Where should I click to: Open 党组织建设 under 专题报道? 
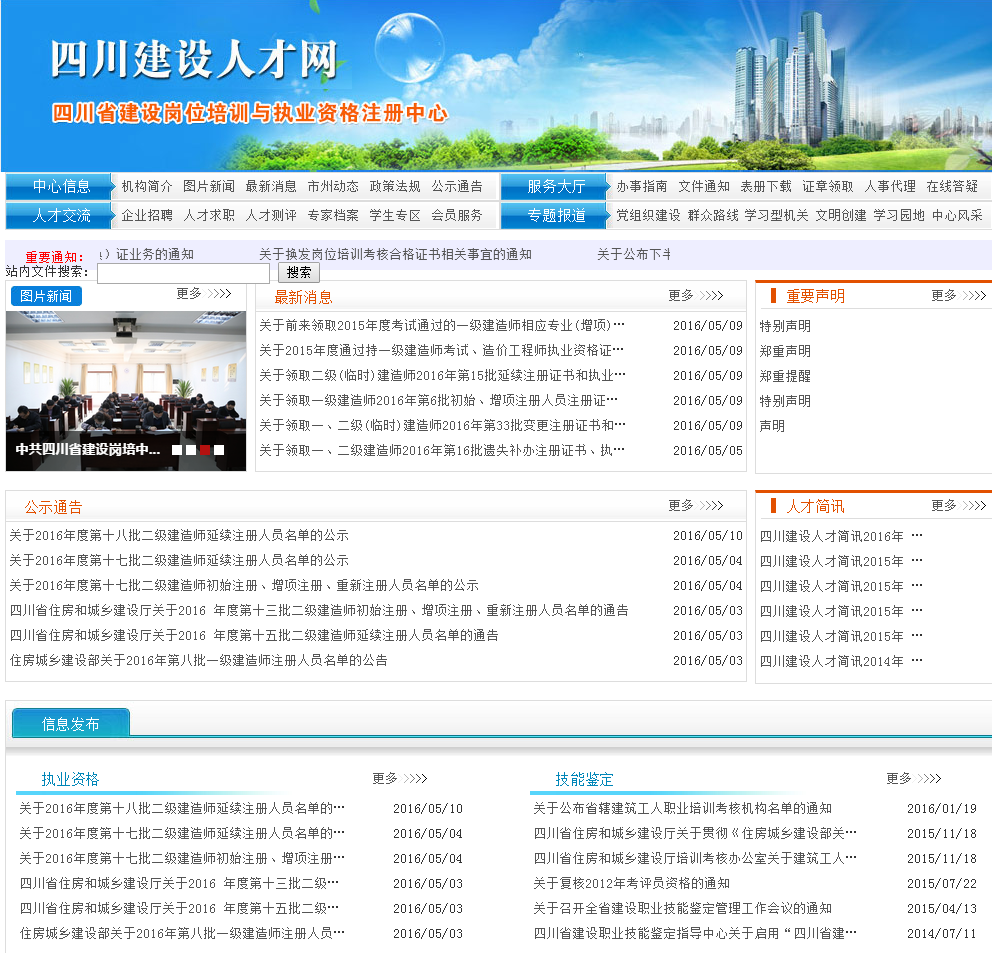pyautogui.click(x=648, y=215)
